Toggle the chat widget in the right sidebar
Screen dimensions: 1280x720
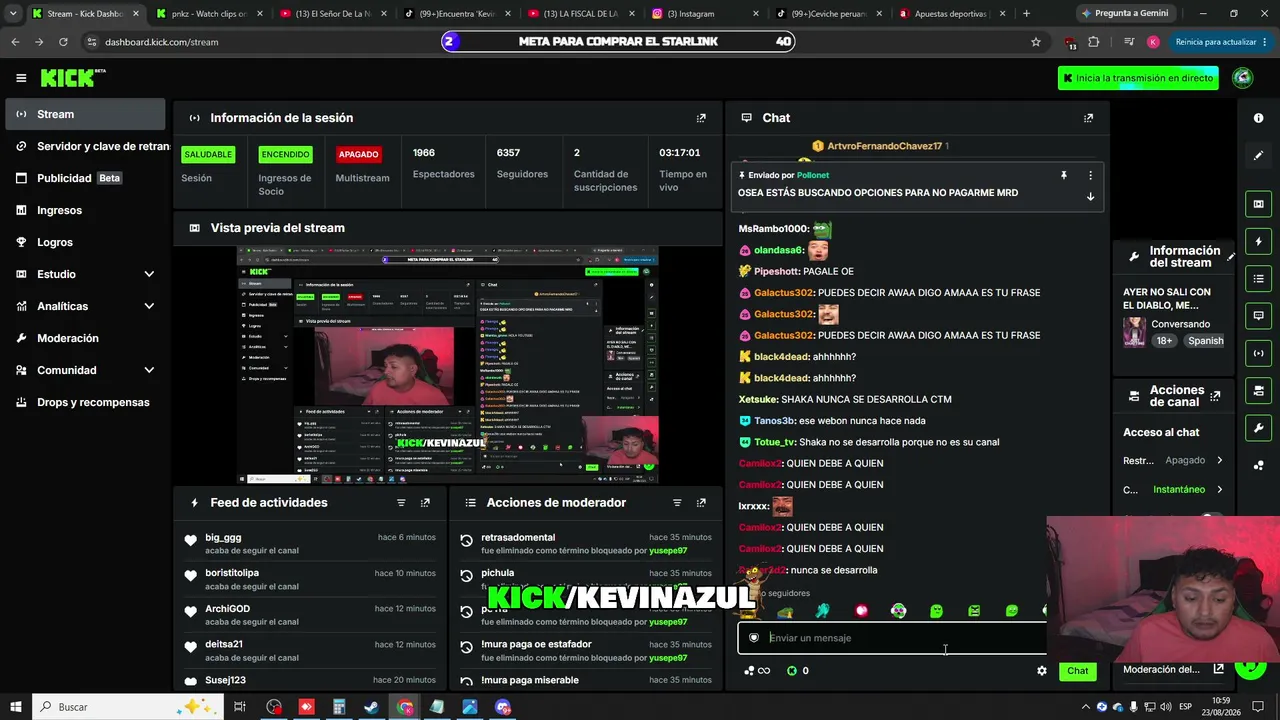[1259, 315]
